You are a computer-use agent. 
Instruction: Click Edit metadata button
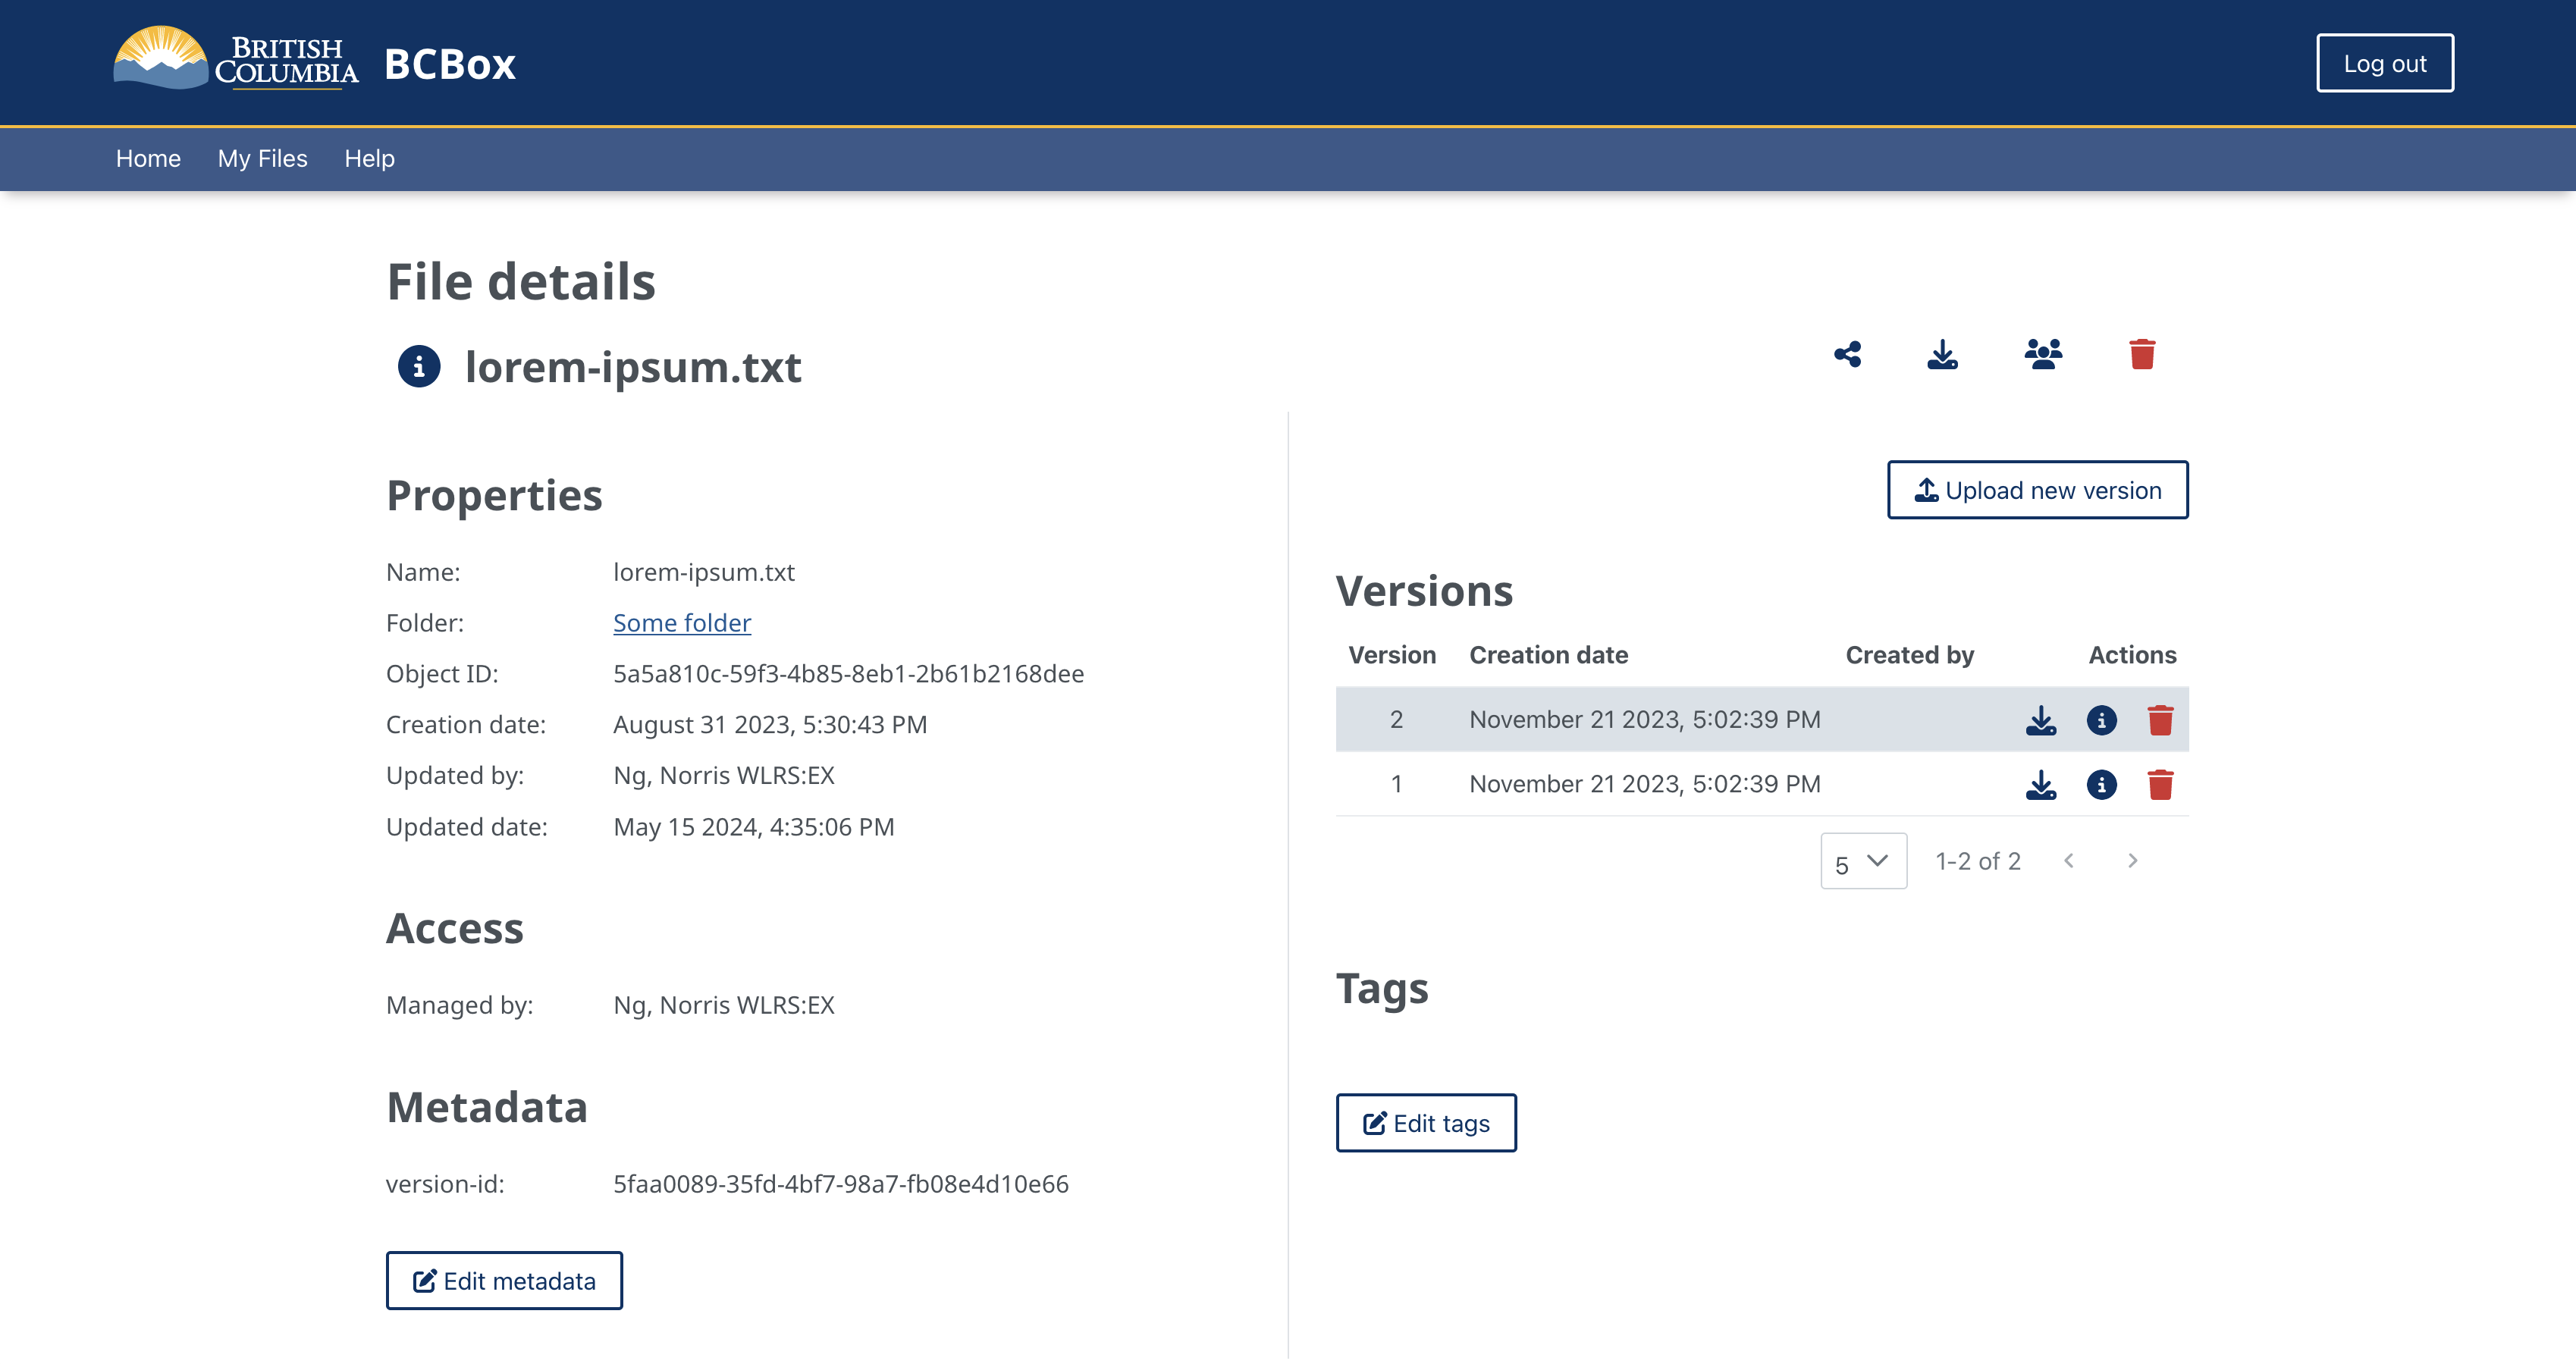pos(504,1281)
